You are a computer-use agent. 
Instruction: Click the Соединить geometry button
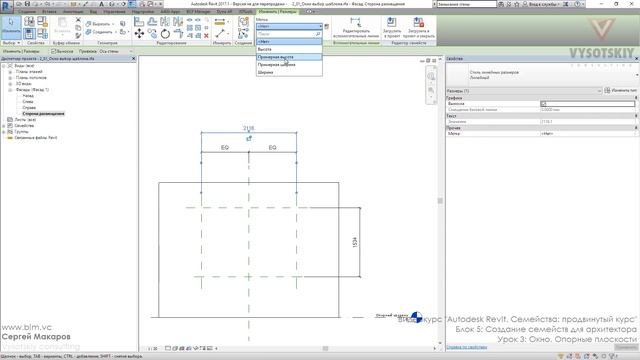100,32
